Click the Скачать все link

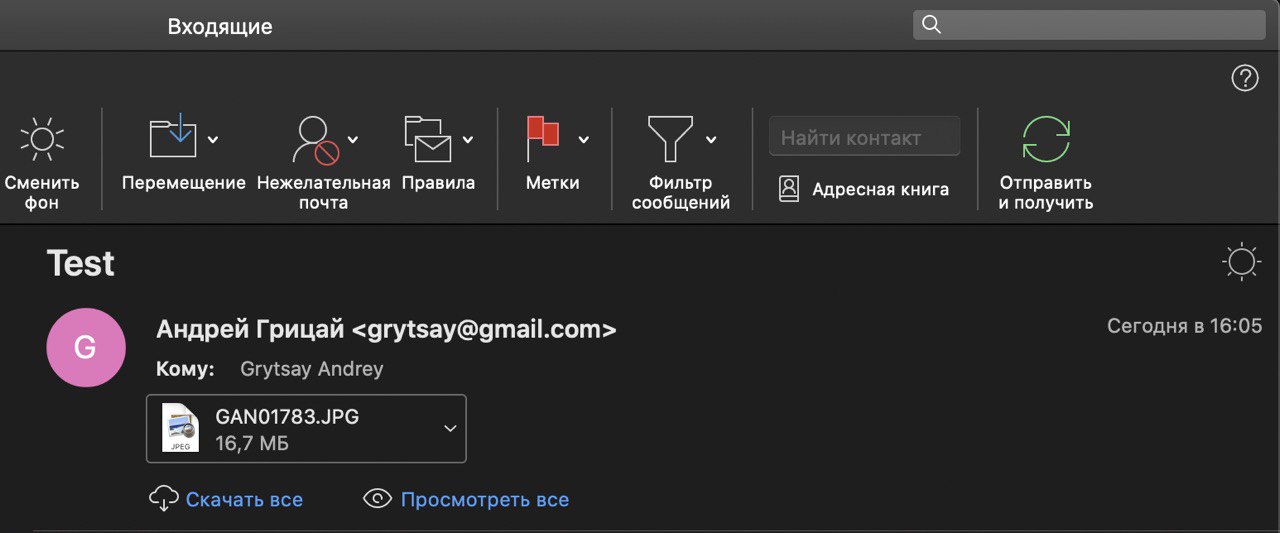[x=244, y=499]
